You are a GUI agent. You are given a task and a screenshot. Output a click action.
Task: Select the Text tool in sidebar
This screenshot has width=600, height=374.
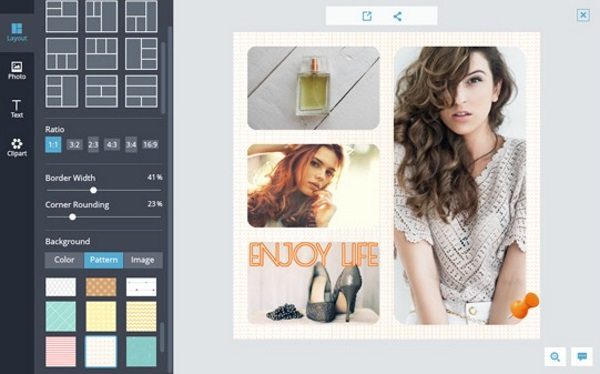click(x=17, y=109)
